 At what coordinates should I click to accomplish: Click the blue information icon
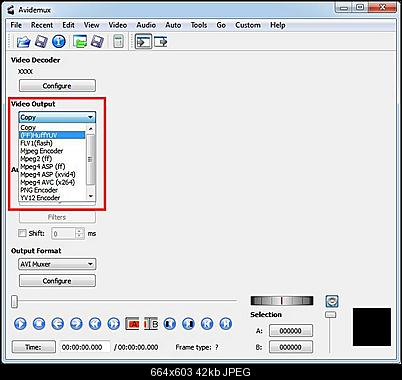point(59,42)
